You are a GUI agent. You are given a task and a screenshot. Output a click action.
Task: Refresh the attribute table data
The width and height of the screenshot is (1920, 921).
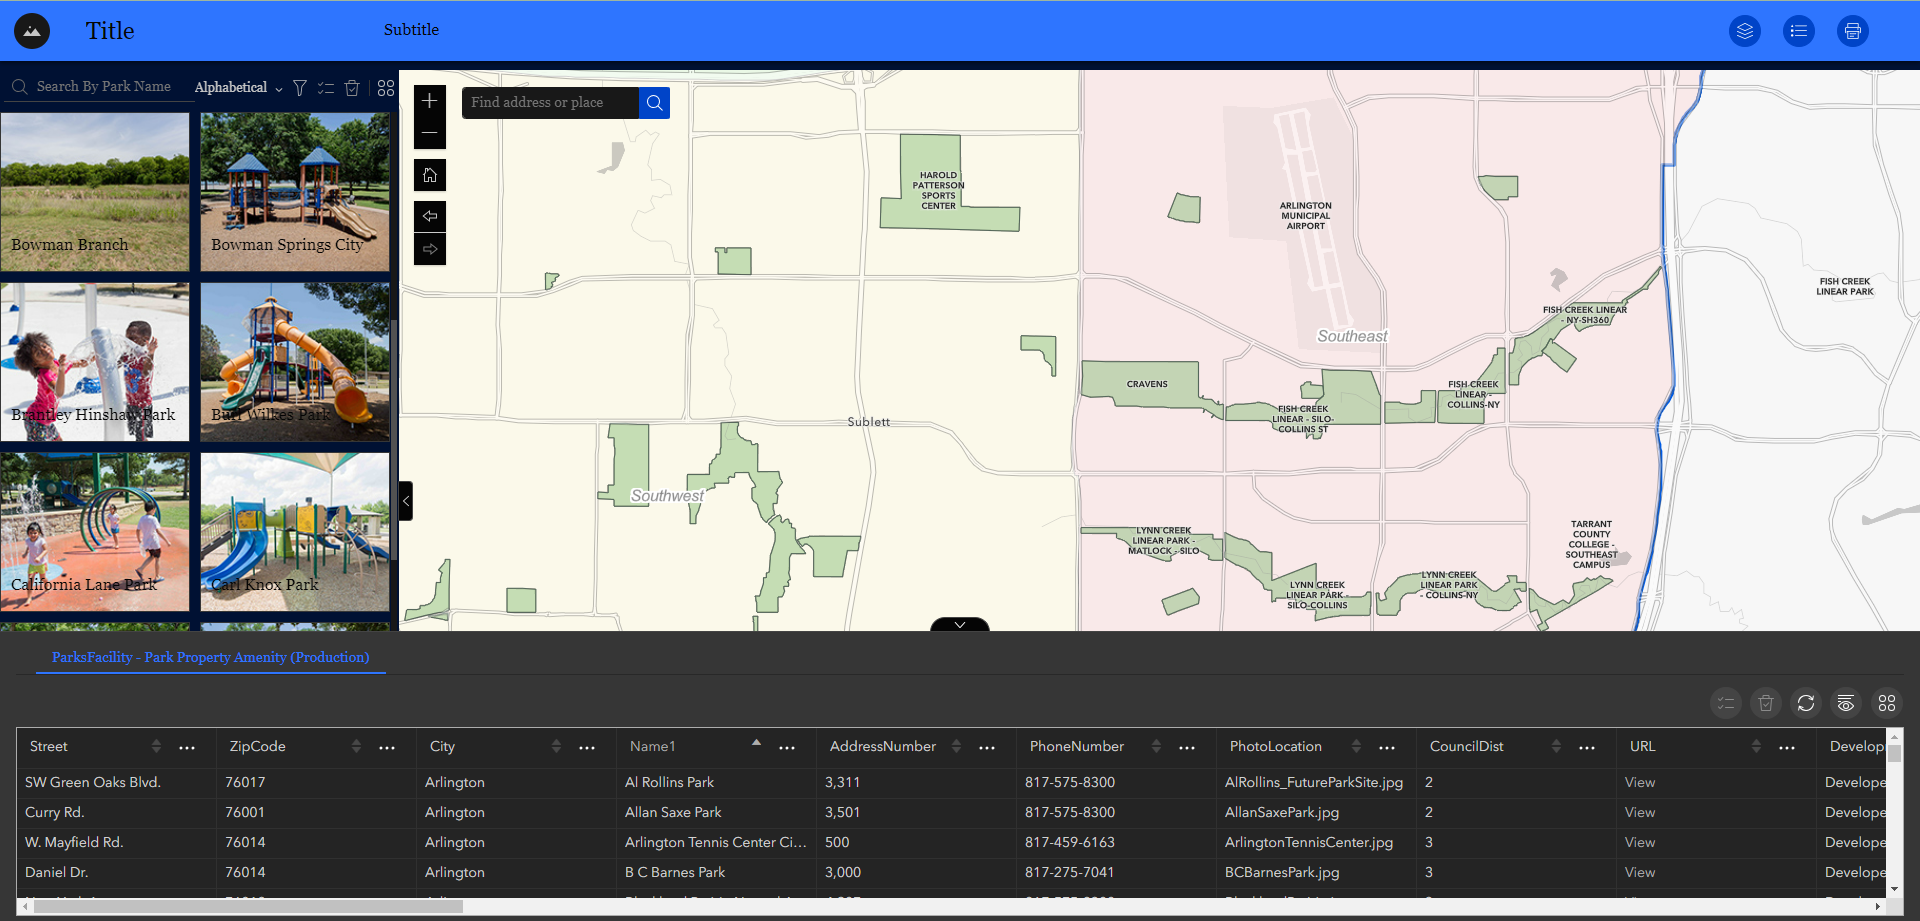tap(1805, 703)
